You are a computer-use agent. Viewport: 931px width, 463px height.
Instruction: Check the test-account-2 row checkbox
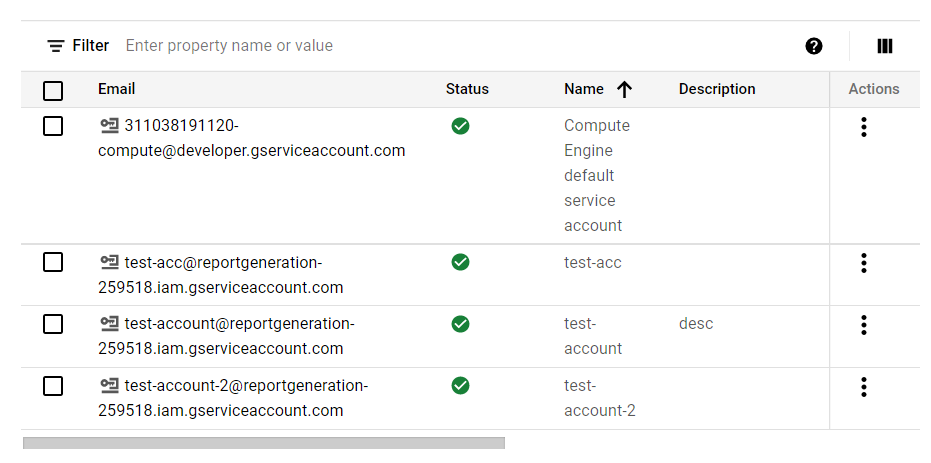(53, 387)
